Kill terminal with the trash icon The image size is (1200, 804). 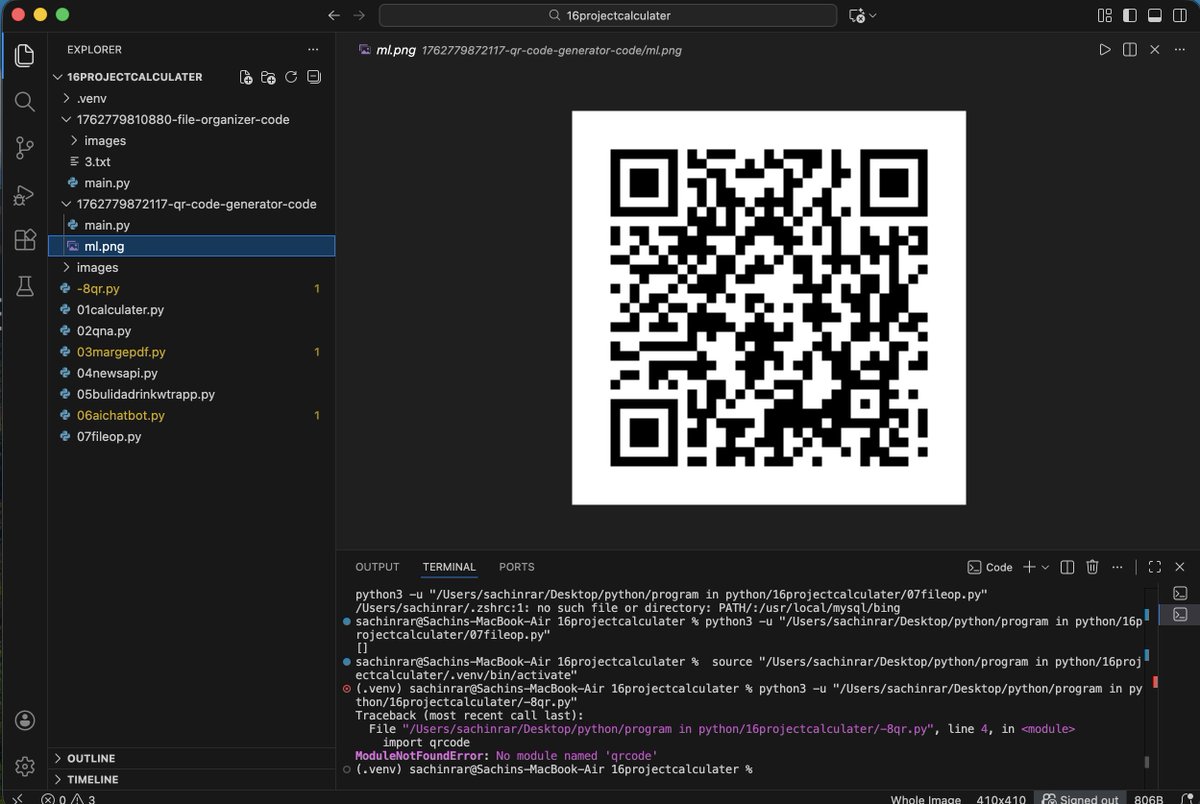click(x=1092, y=567)
